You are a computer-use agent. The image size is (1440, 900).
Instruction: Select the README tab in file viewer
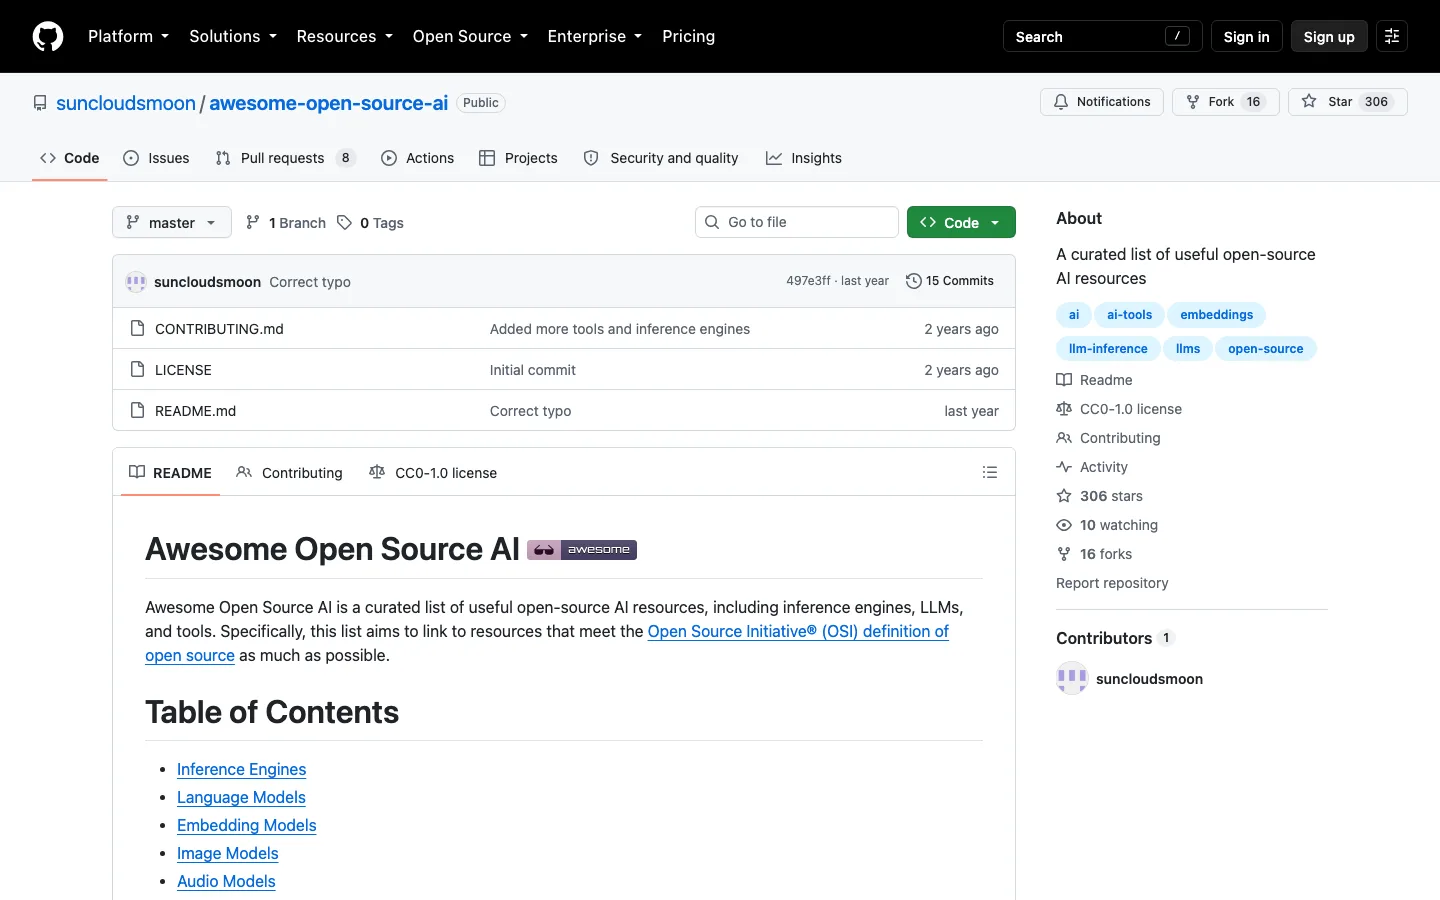170,472
